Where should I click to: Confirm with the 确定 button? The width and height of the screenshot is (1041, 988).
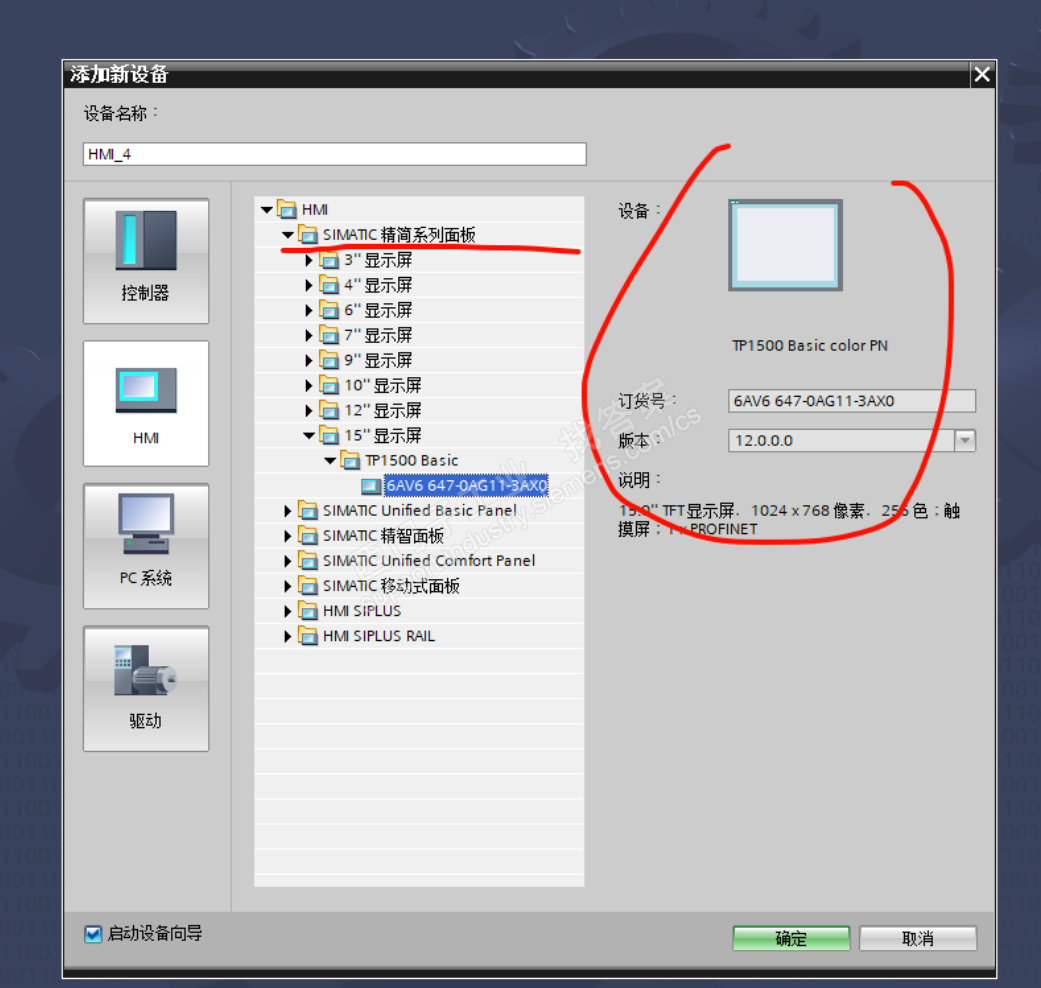791,938
